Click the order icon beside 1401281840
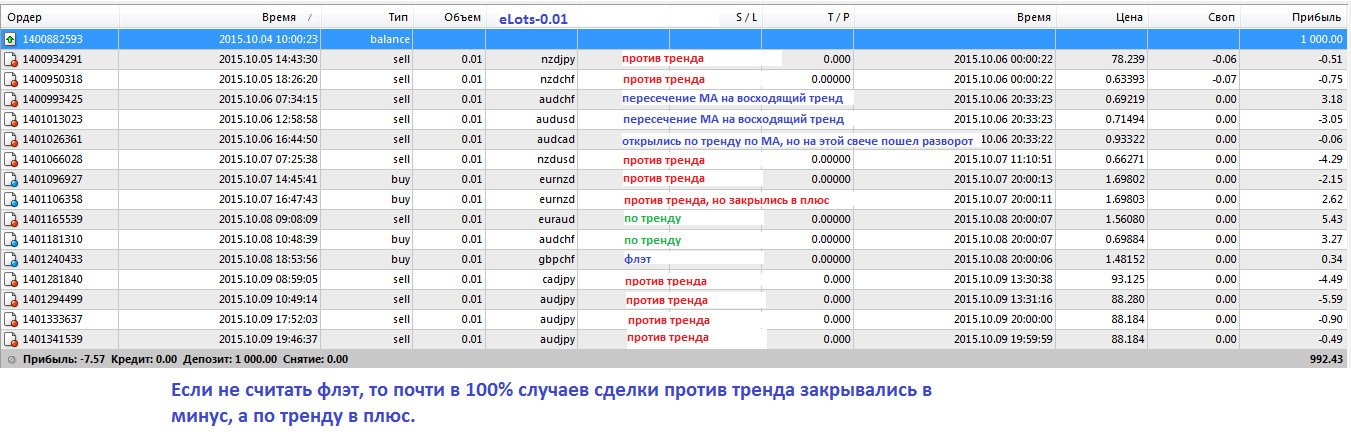This screenshot has height=447, width=1351. (x=10, y=279)
